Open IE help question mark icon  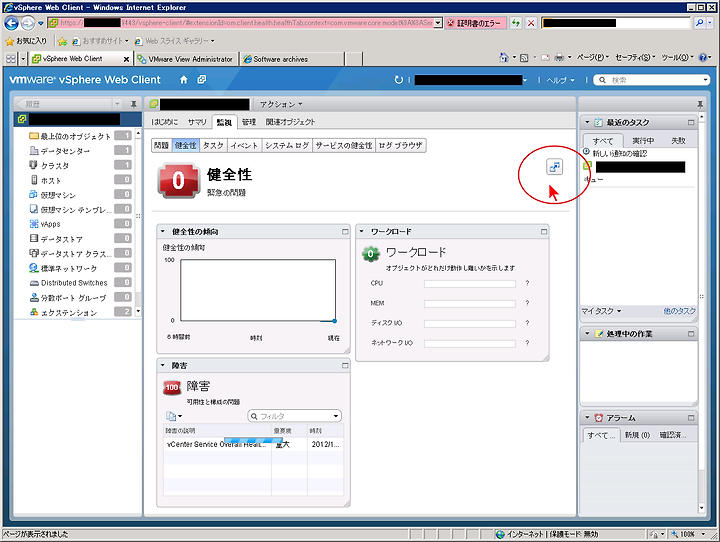coord(703,57)
